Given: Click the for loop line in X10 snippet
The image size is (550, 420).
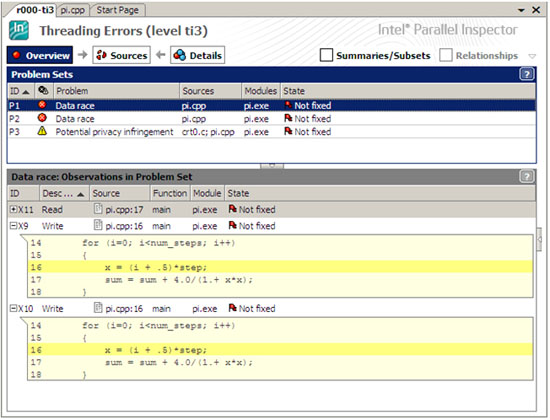Looking at the screenshot, I should click(x=159, y=325).
